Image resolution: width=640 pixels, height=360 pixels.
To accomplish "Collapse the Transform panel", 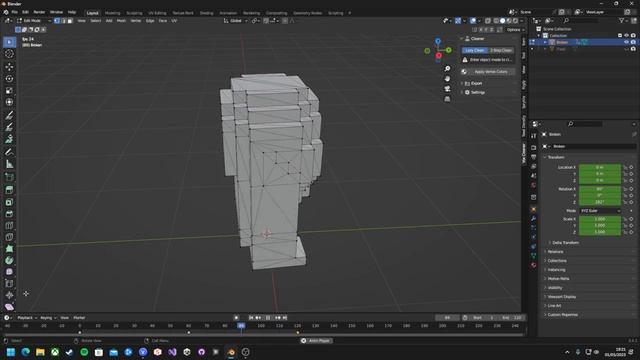I will 555,157.
